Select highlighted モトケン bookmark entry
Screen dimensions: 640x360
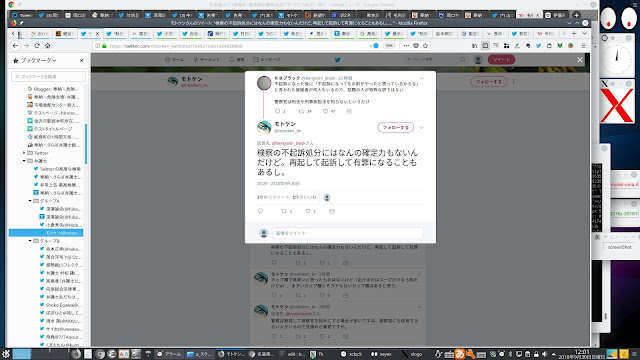(46, 233)
